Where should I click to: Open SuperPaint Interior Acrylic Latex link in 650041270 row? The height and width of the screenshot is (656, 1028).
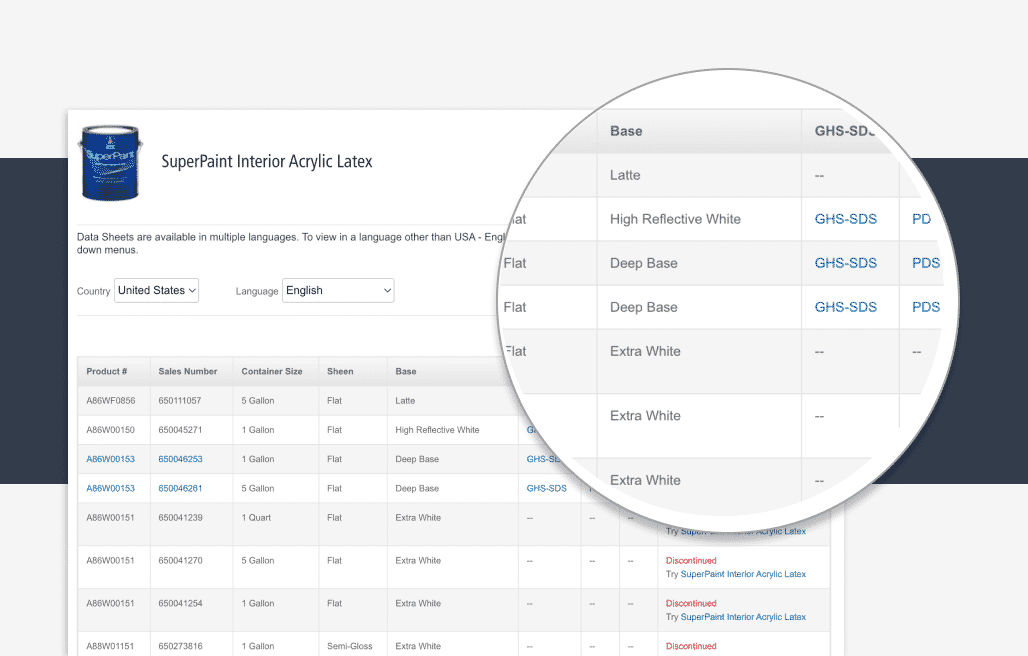743,574
